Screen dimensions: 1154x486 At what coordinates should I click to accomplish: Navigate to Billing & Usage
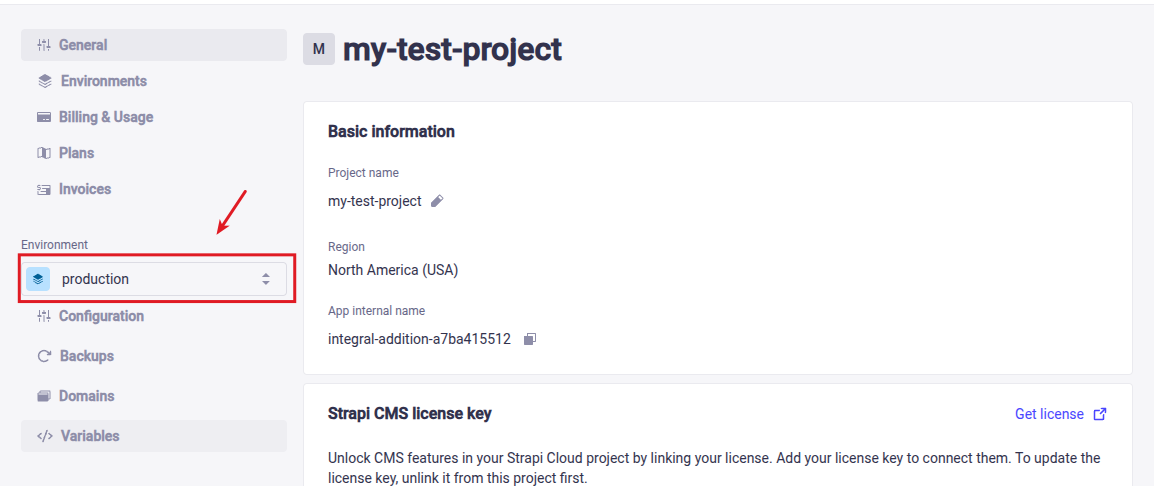106,117
